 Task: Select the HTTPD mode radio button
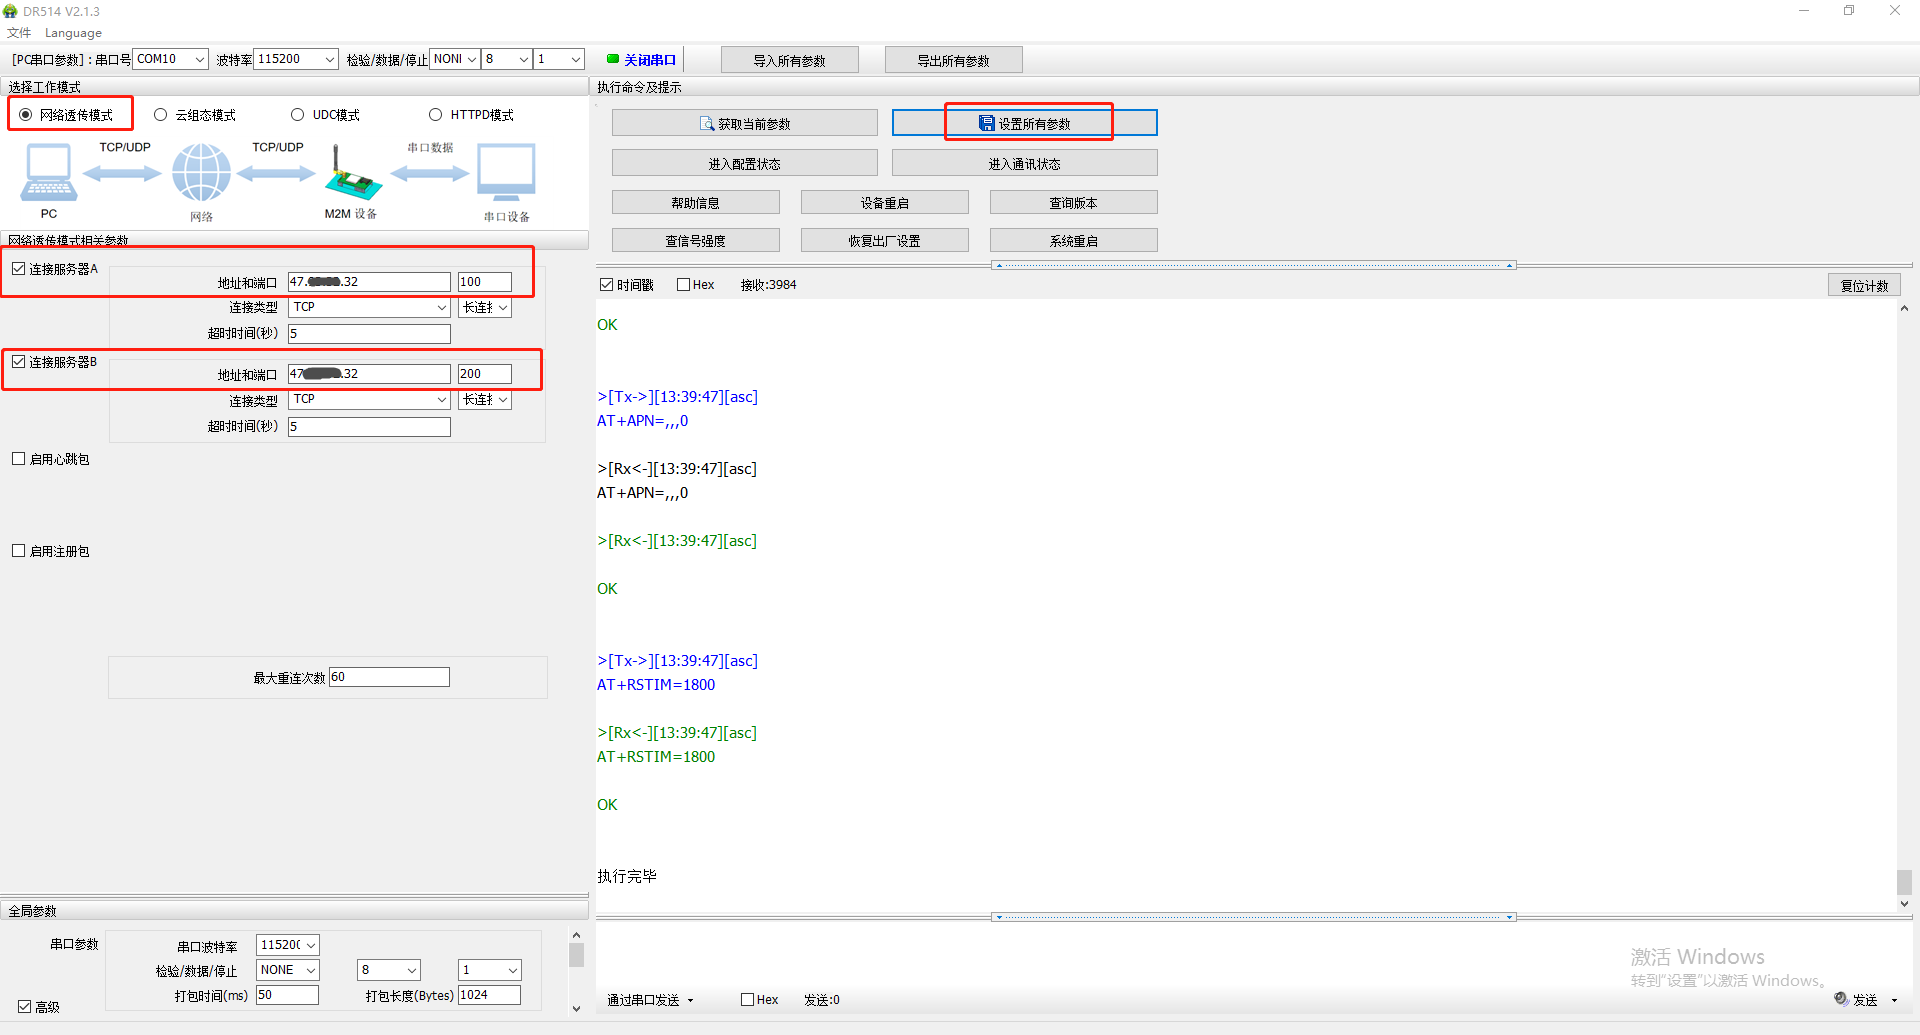point(435,115)
